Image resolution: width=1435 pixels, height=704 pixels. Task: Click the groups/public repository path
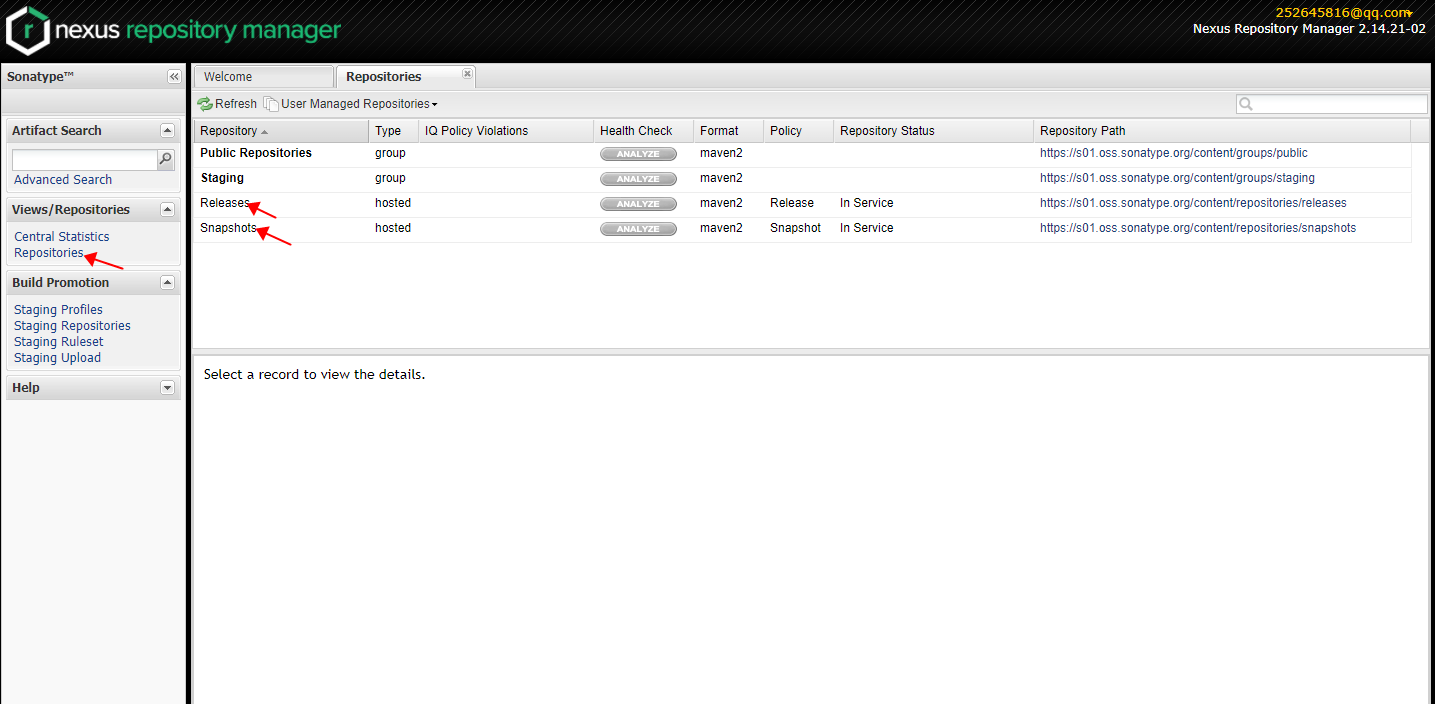click(x=1173, y=154)
